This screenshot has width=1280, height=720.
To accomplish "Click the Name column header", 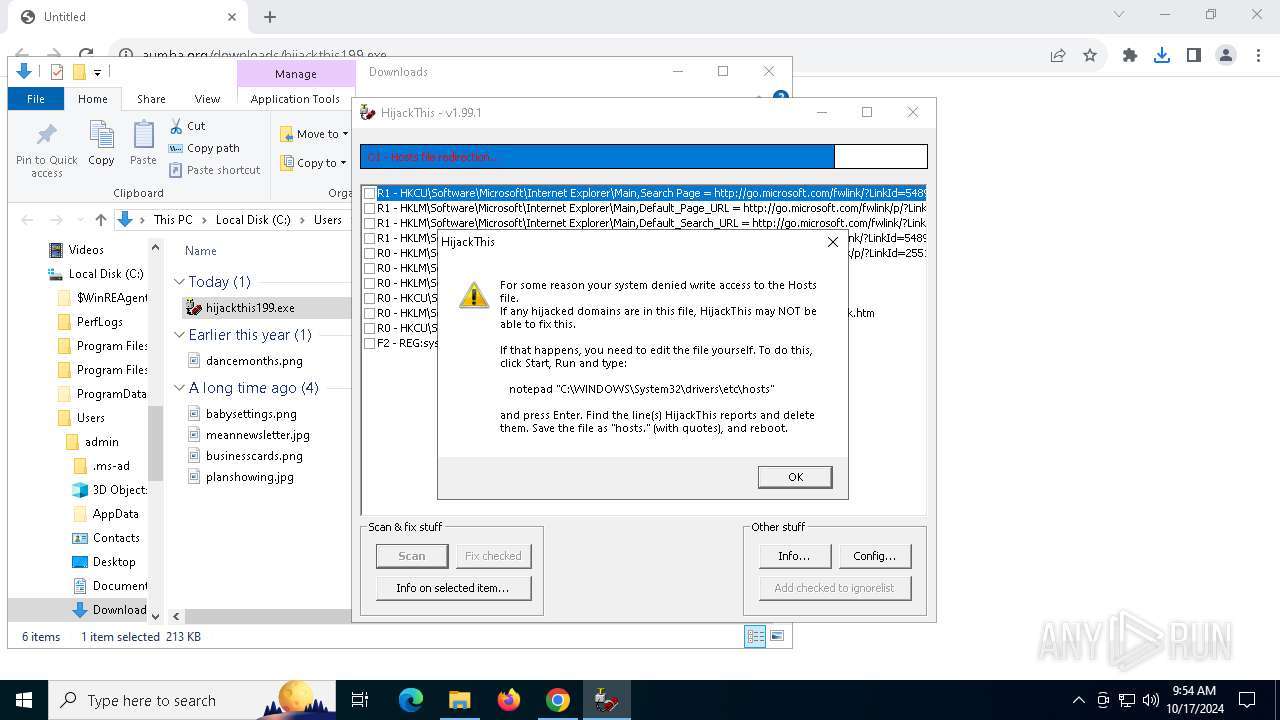I will click(x=201, y=251).
